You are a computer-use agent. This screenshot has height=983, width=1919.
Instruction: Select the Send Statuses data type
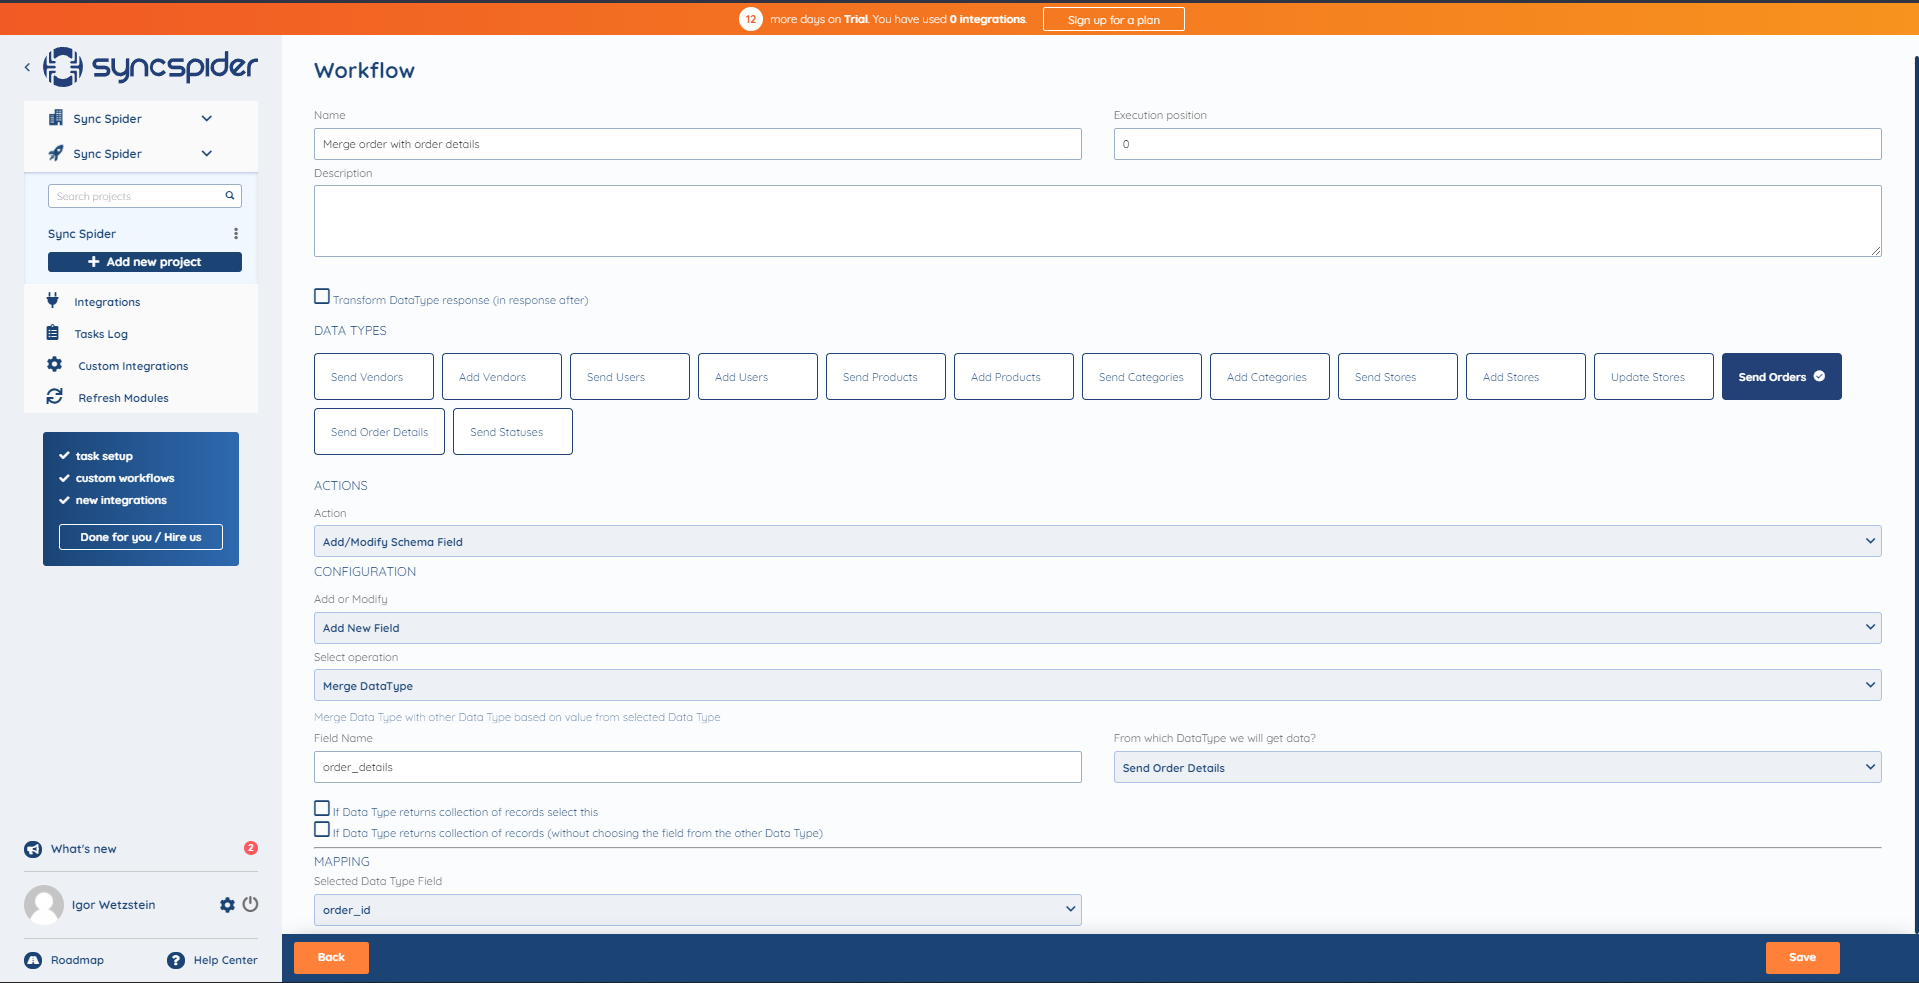[513, 432]
